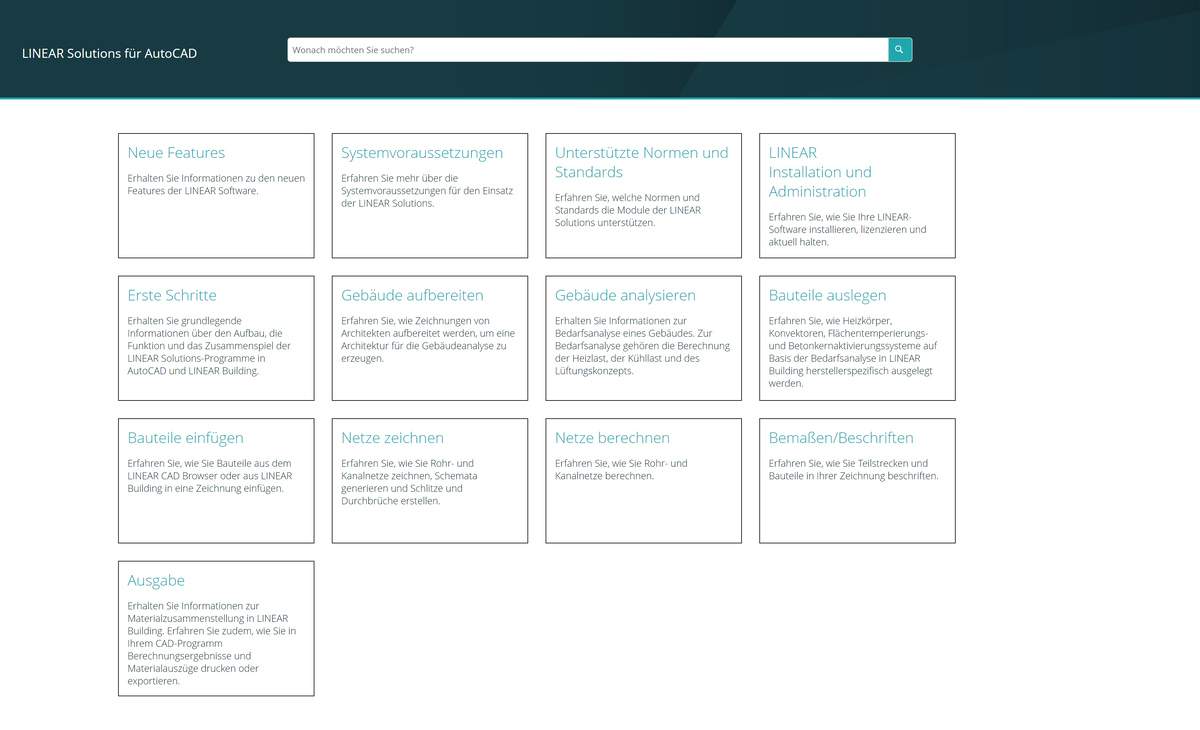Open the Bauteile auslegen heading
The width and height of the screenshot is (1200, 730).
tap(827, 295)
